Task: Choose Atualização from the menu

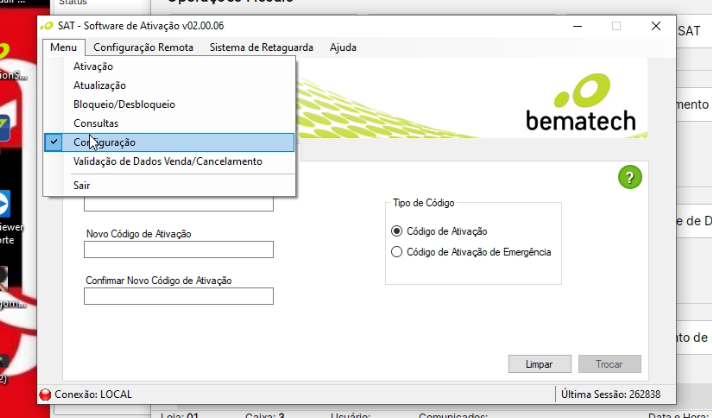Action: click(x=169, y=85)
